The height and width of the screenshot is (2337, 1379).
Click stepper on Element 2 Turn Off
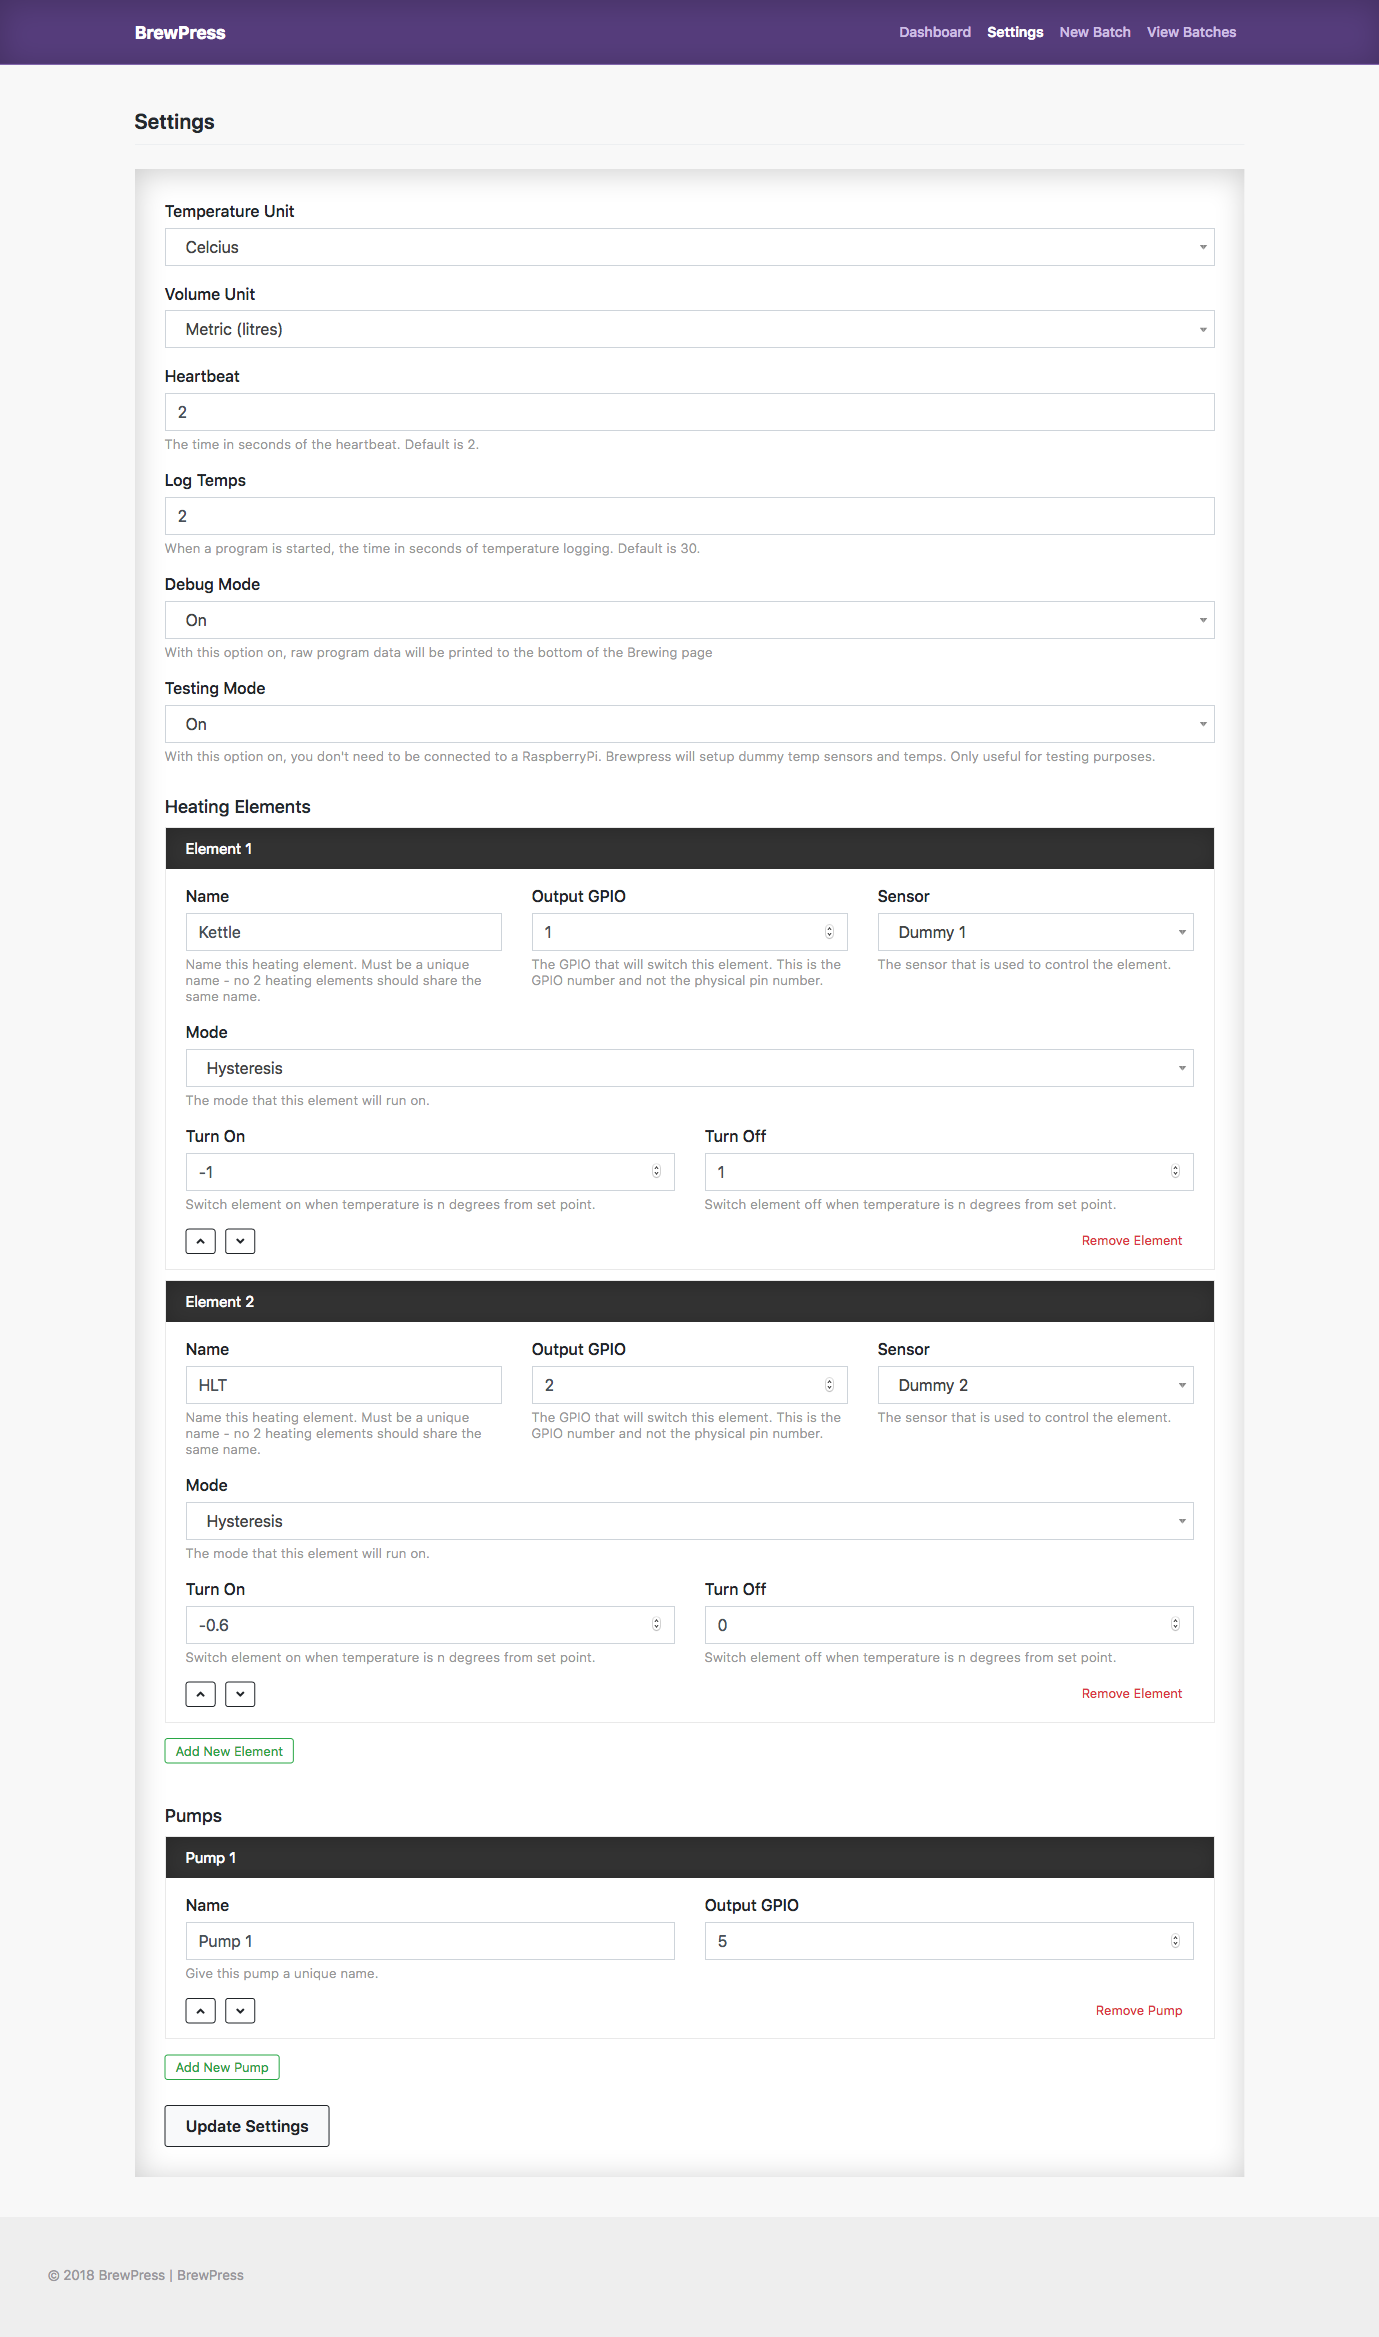point(1175,1625)
